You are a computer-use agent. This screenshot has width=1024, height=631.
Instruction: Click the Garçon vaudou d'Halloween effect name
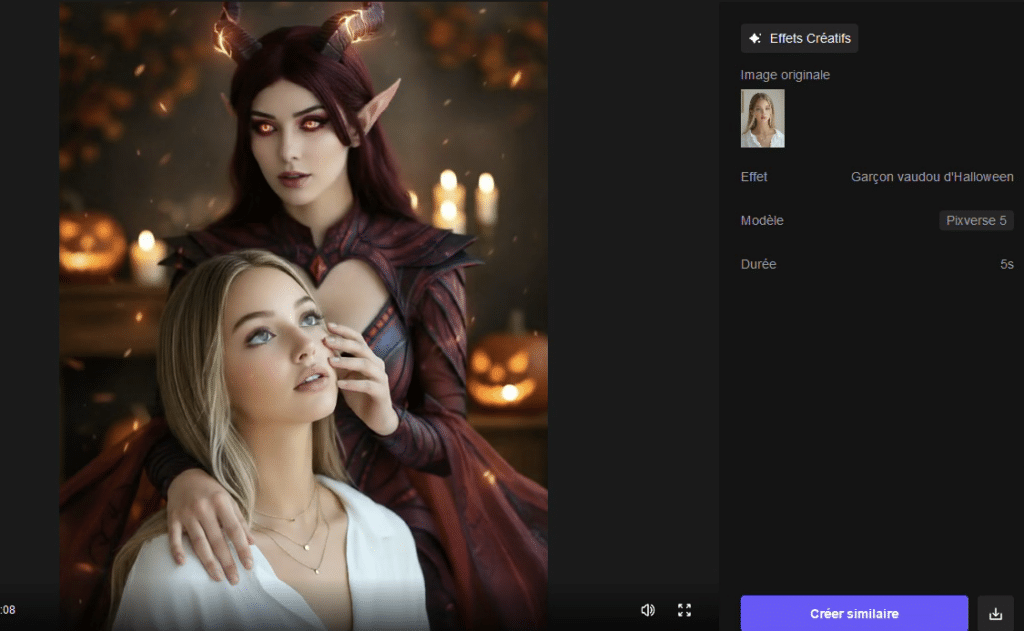point(931,176)
